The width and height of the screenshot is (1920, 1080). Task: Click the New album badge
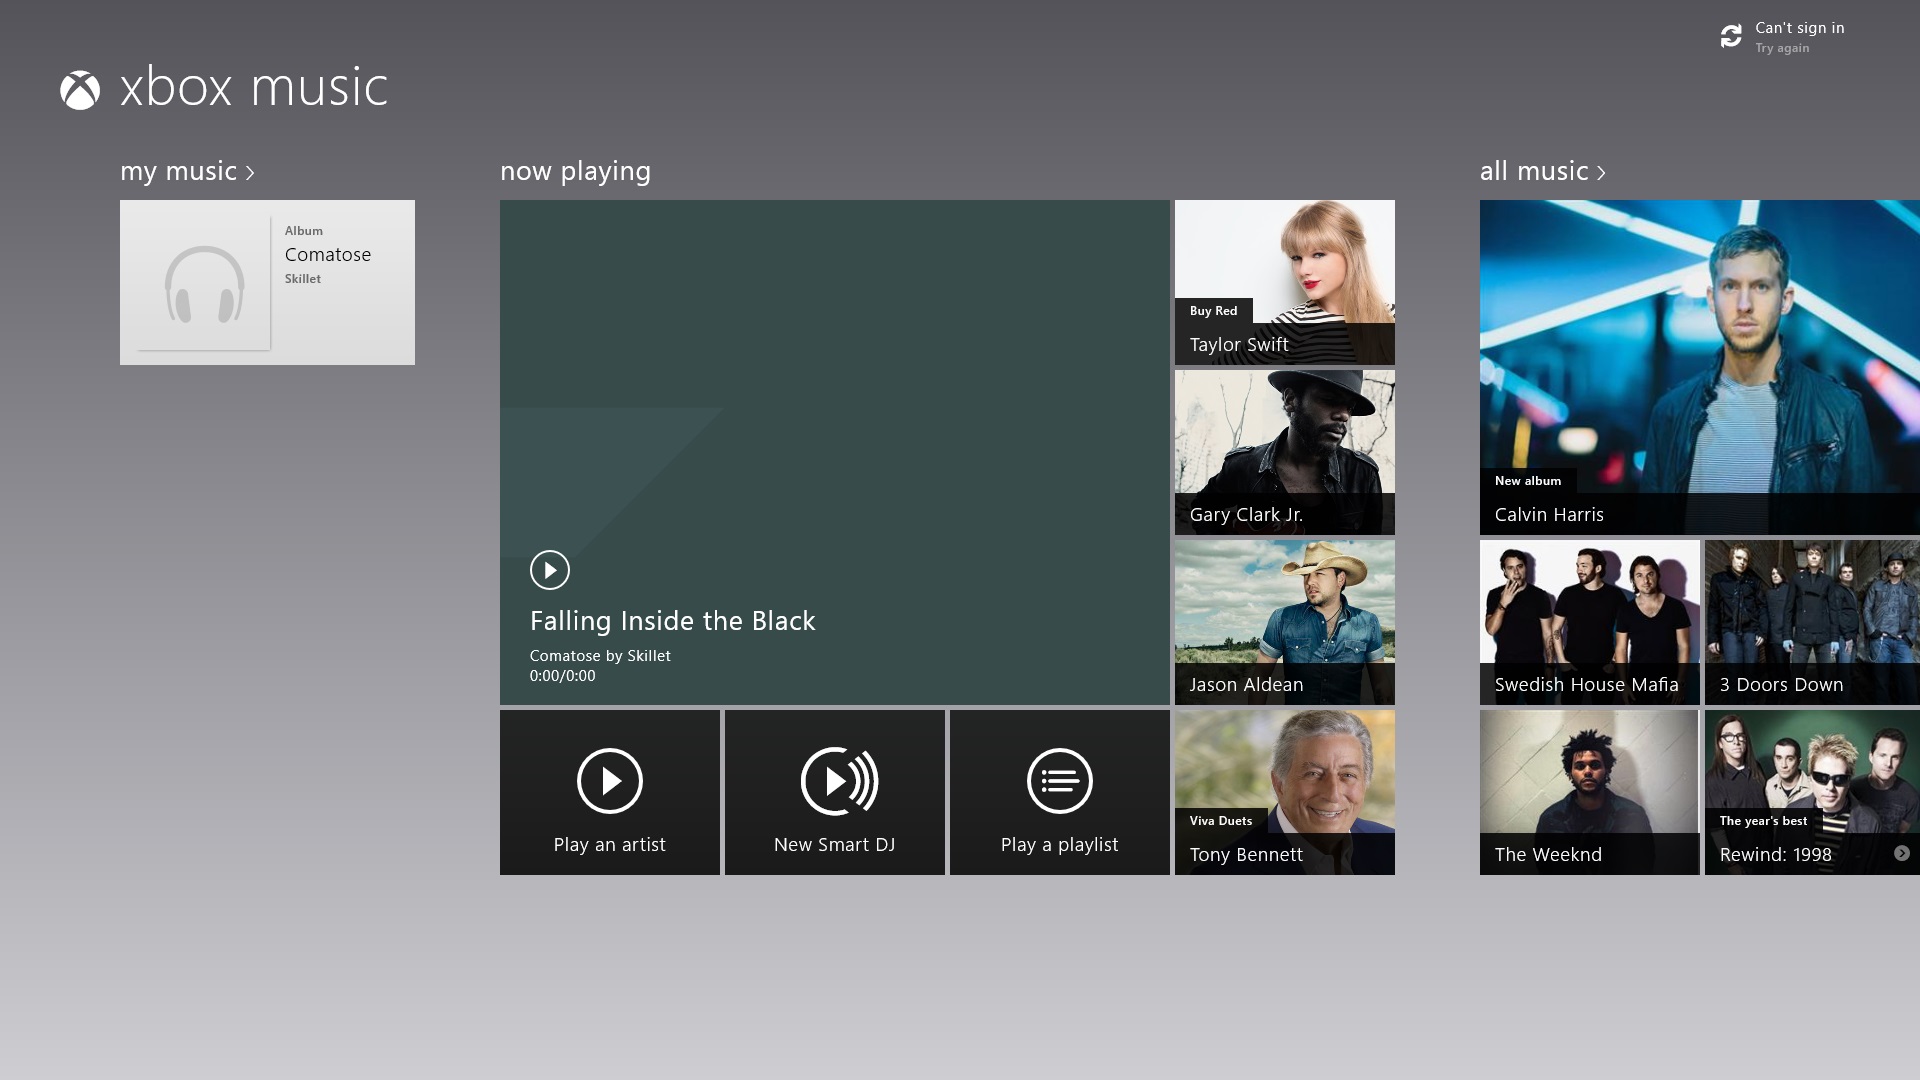point(1528,481)
